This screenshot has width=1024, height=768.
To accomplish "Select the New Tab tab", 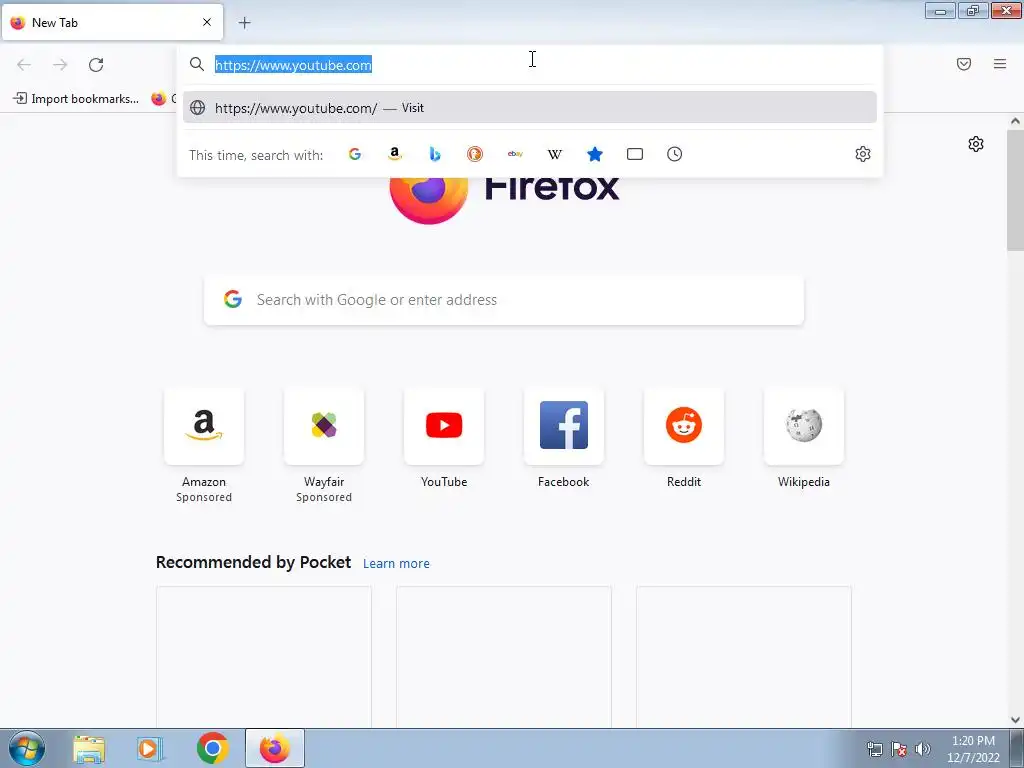I will 112,22.
